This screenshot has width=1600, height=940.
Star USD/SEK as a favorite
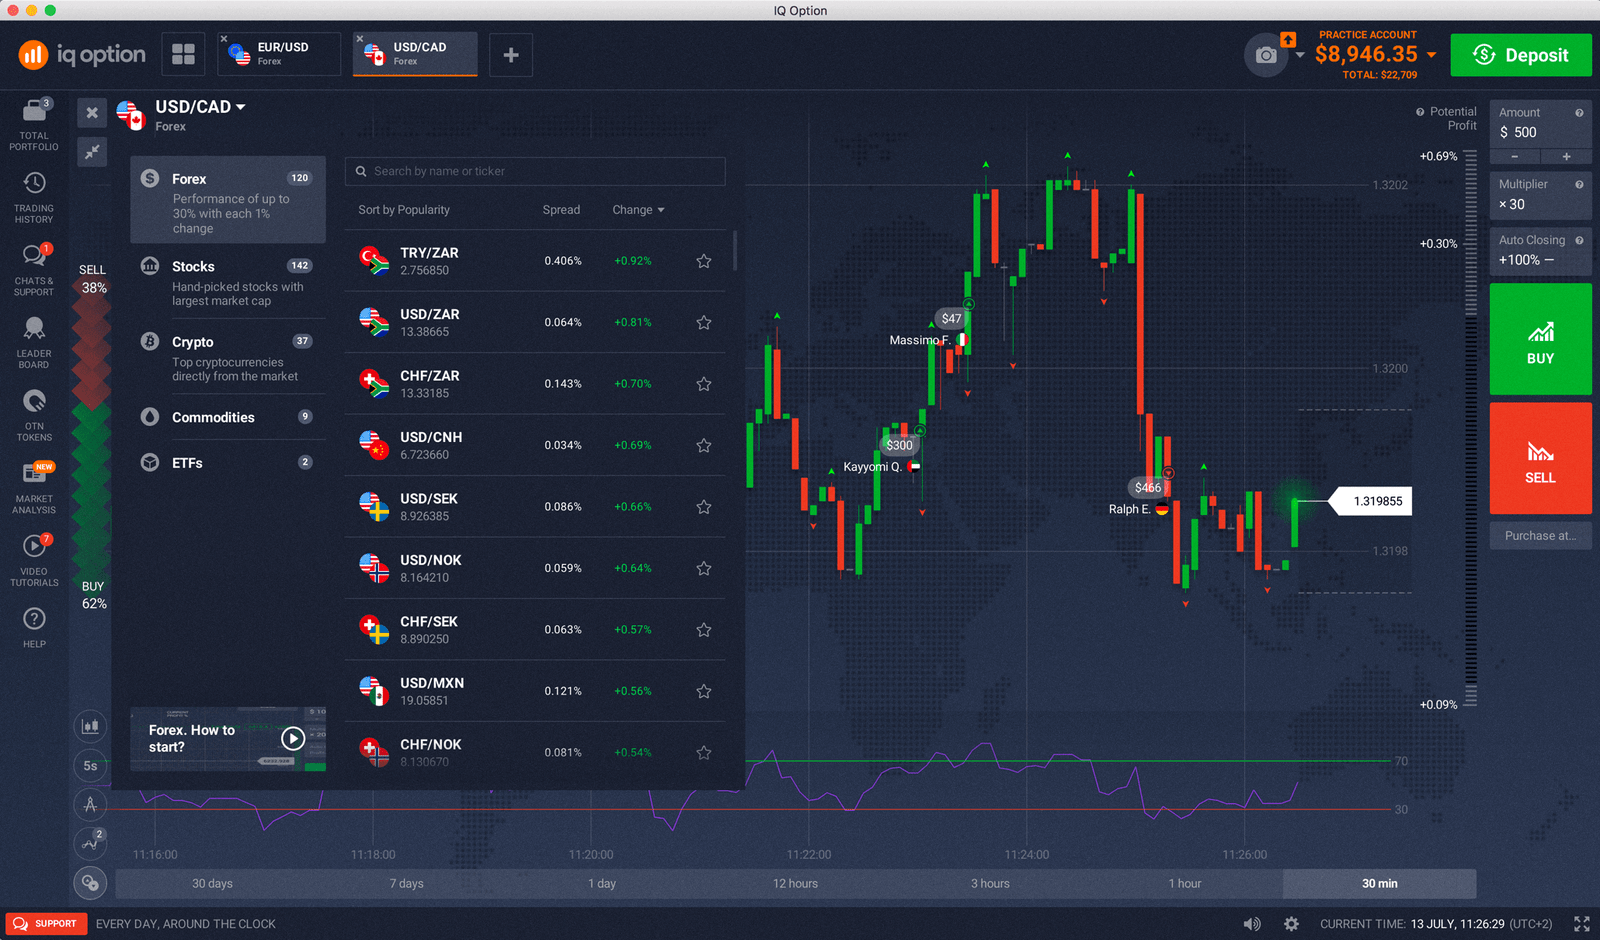pos(703,506)
